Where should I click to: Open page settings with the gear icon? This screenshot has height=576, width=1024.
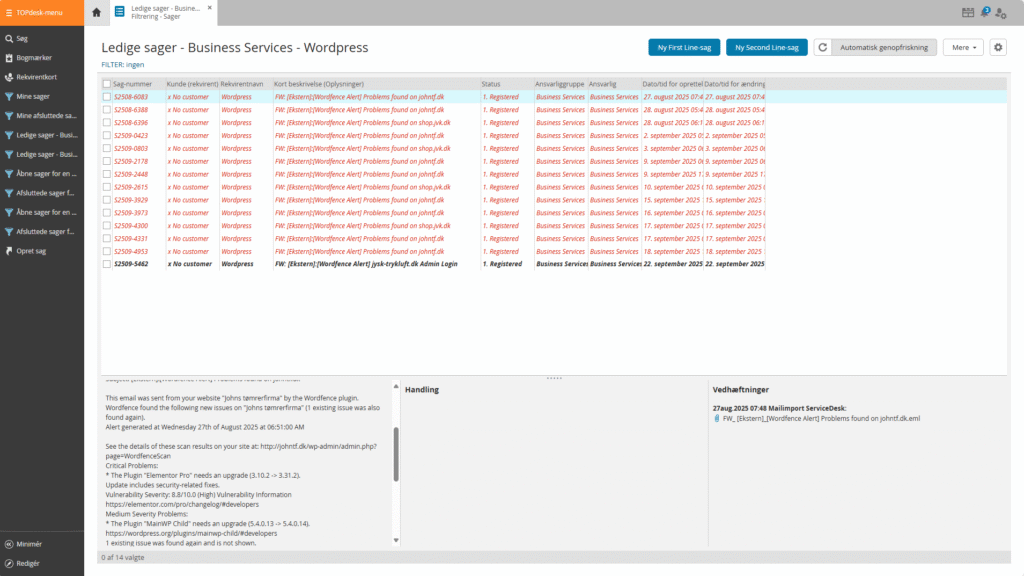(x=997, y=46)
